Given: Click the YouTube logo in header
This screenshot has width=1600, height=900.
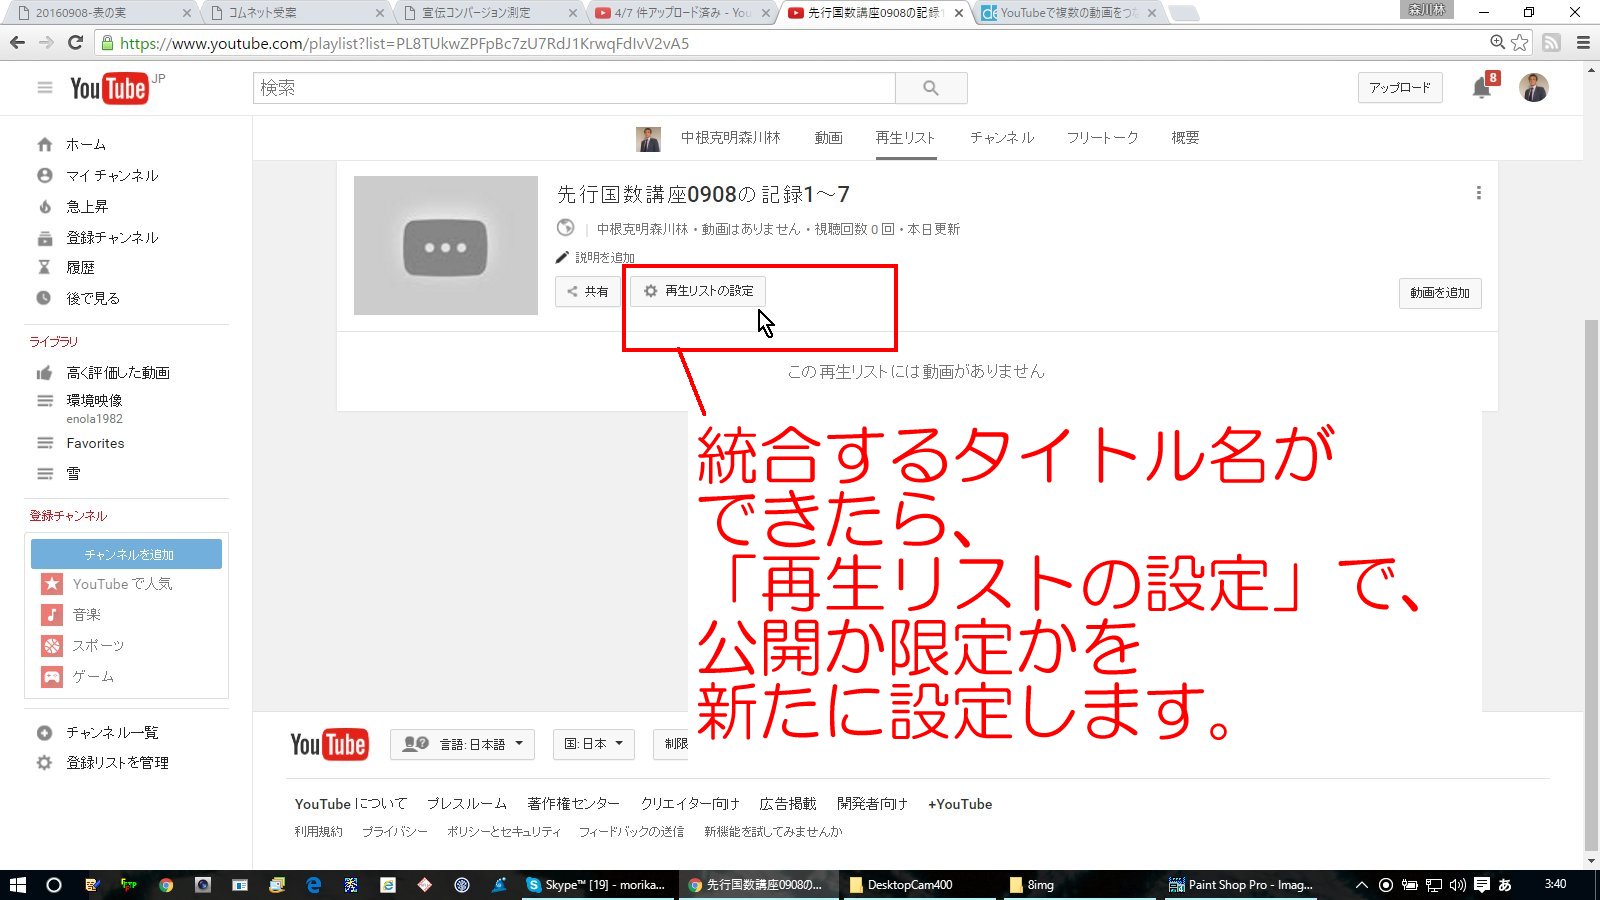Looking at the screenshot, I should 109,88.
